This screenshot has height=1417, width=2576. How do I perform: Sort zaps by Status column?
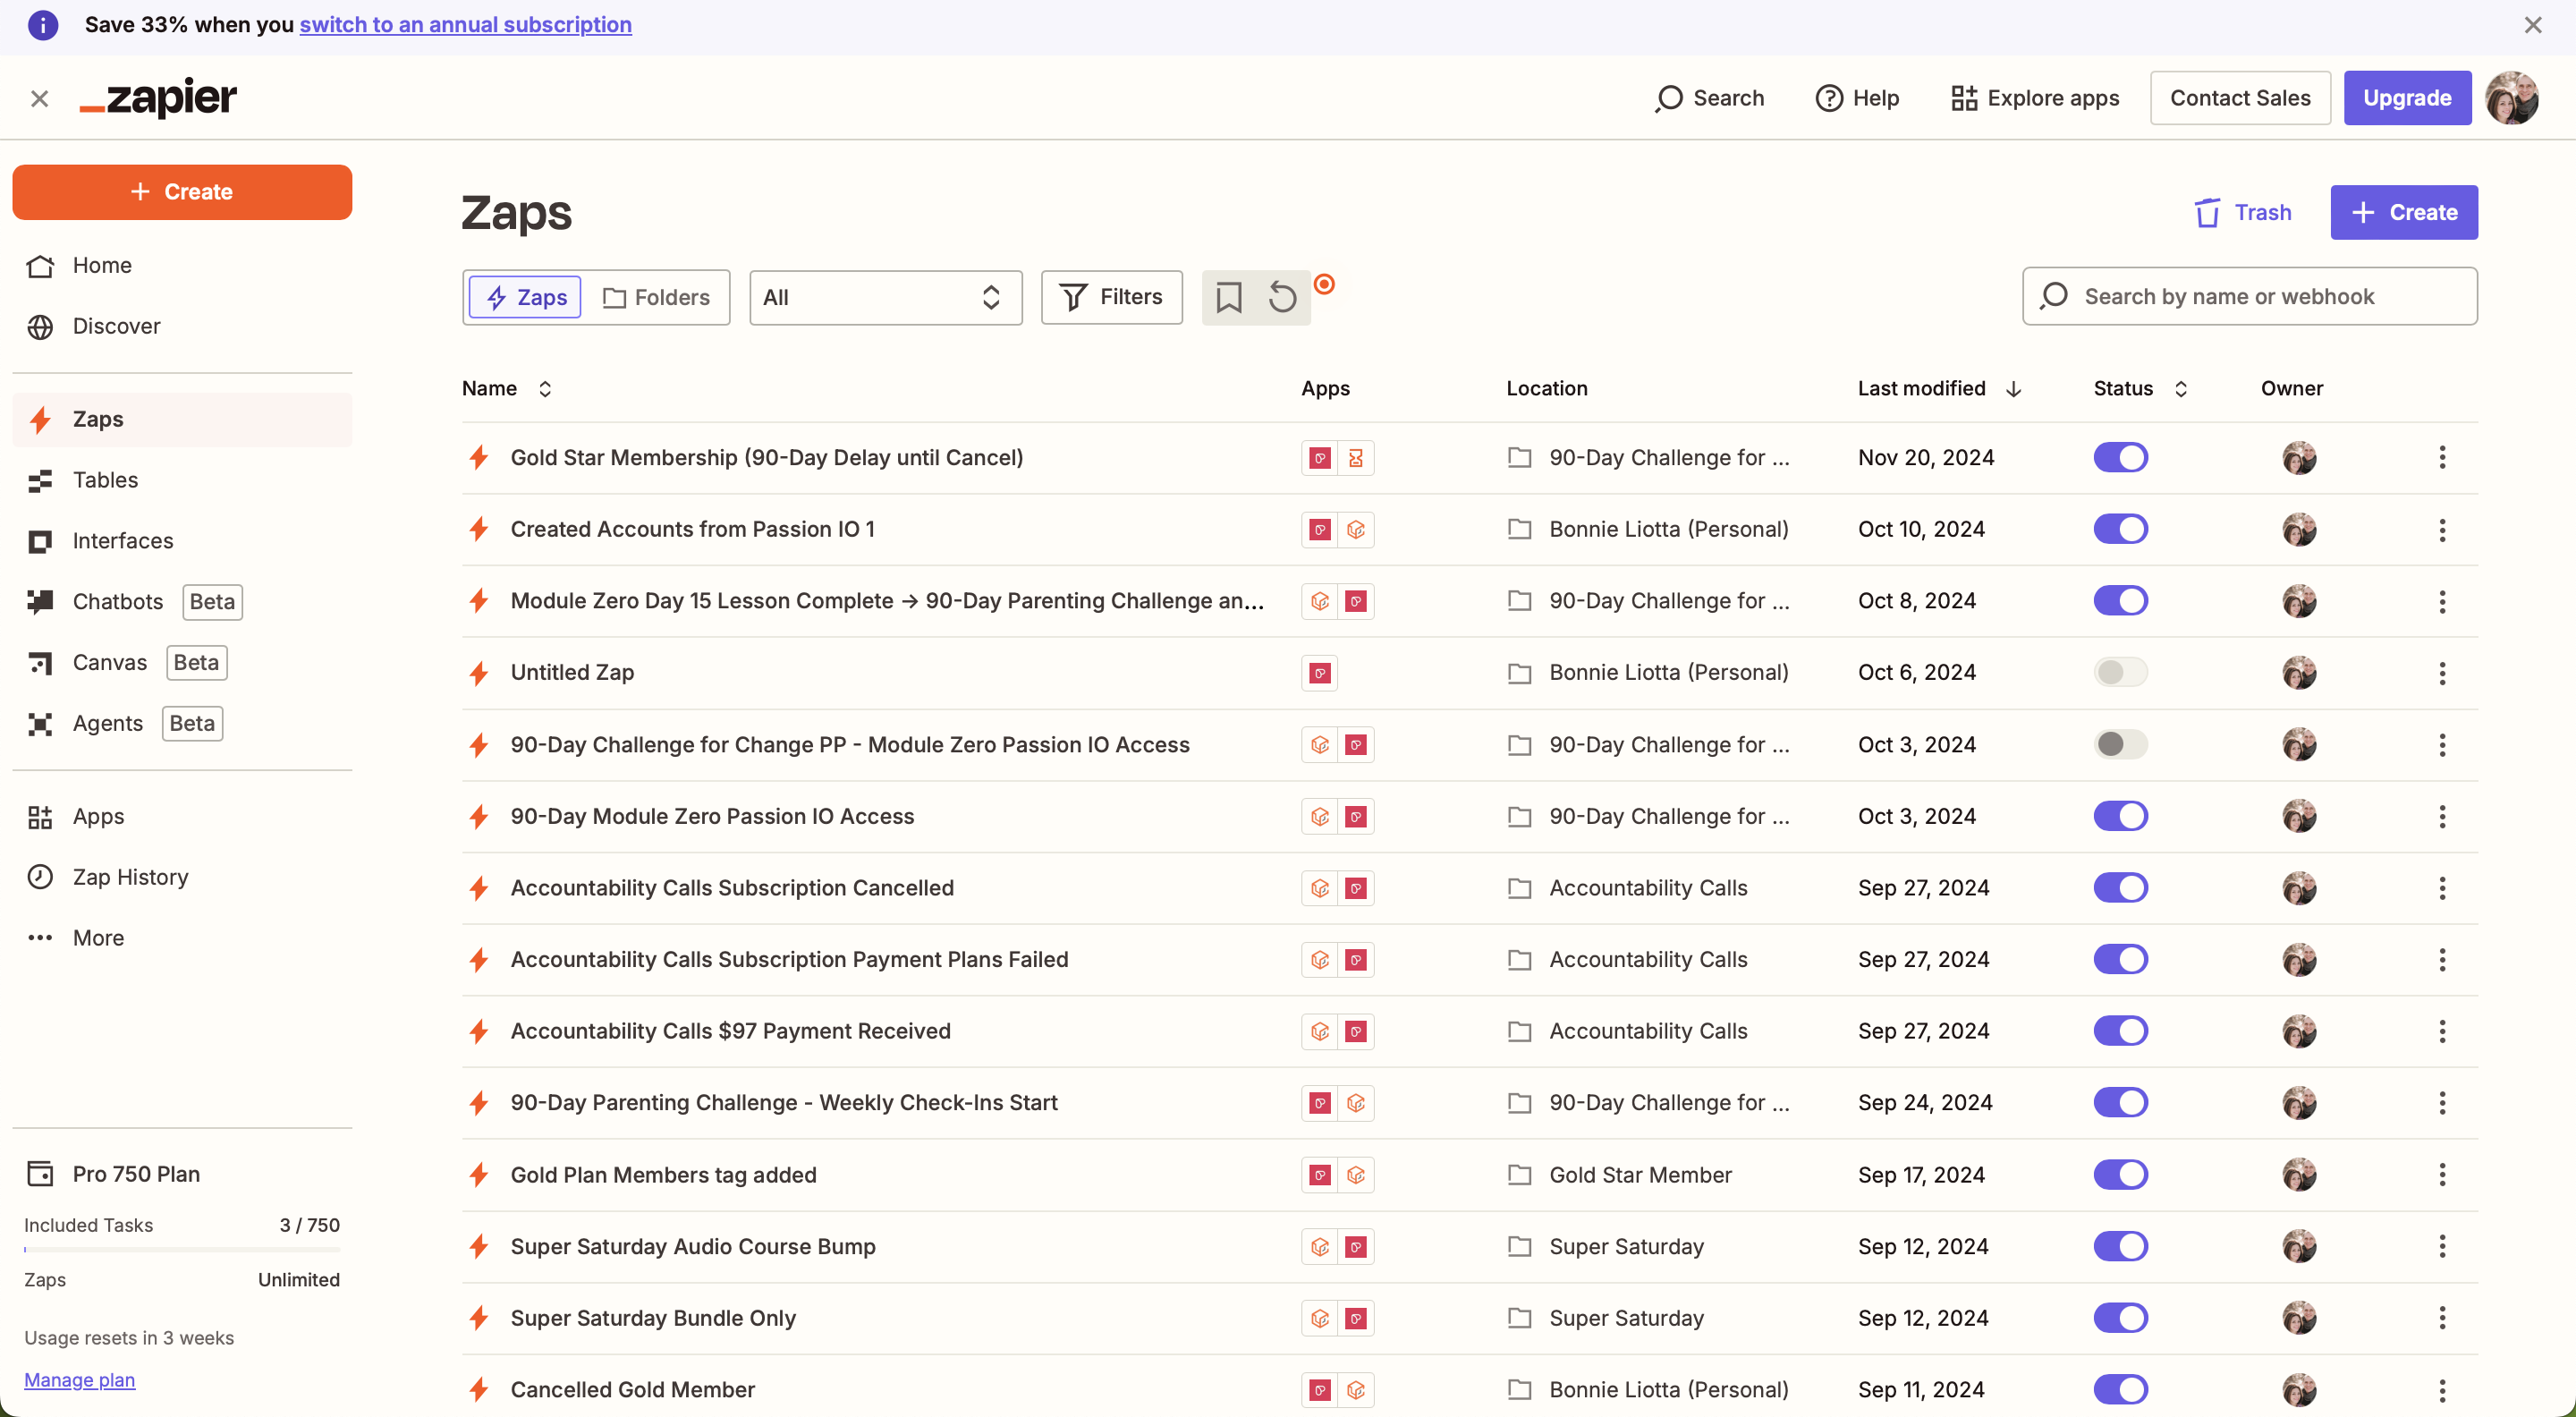(2180, 389)
